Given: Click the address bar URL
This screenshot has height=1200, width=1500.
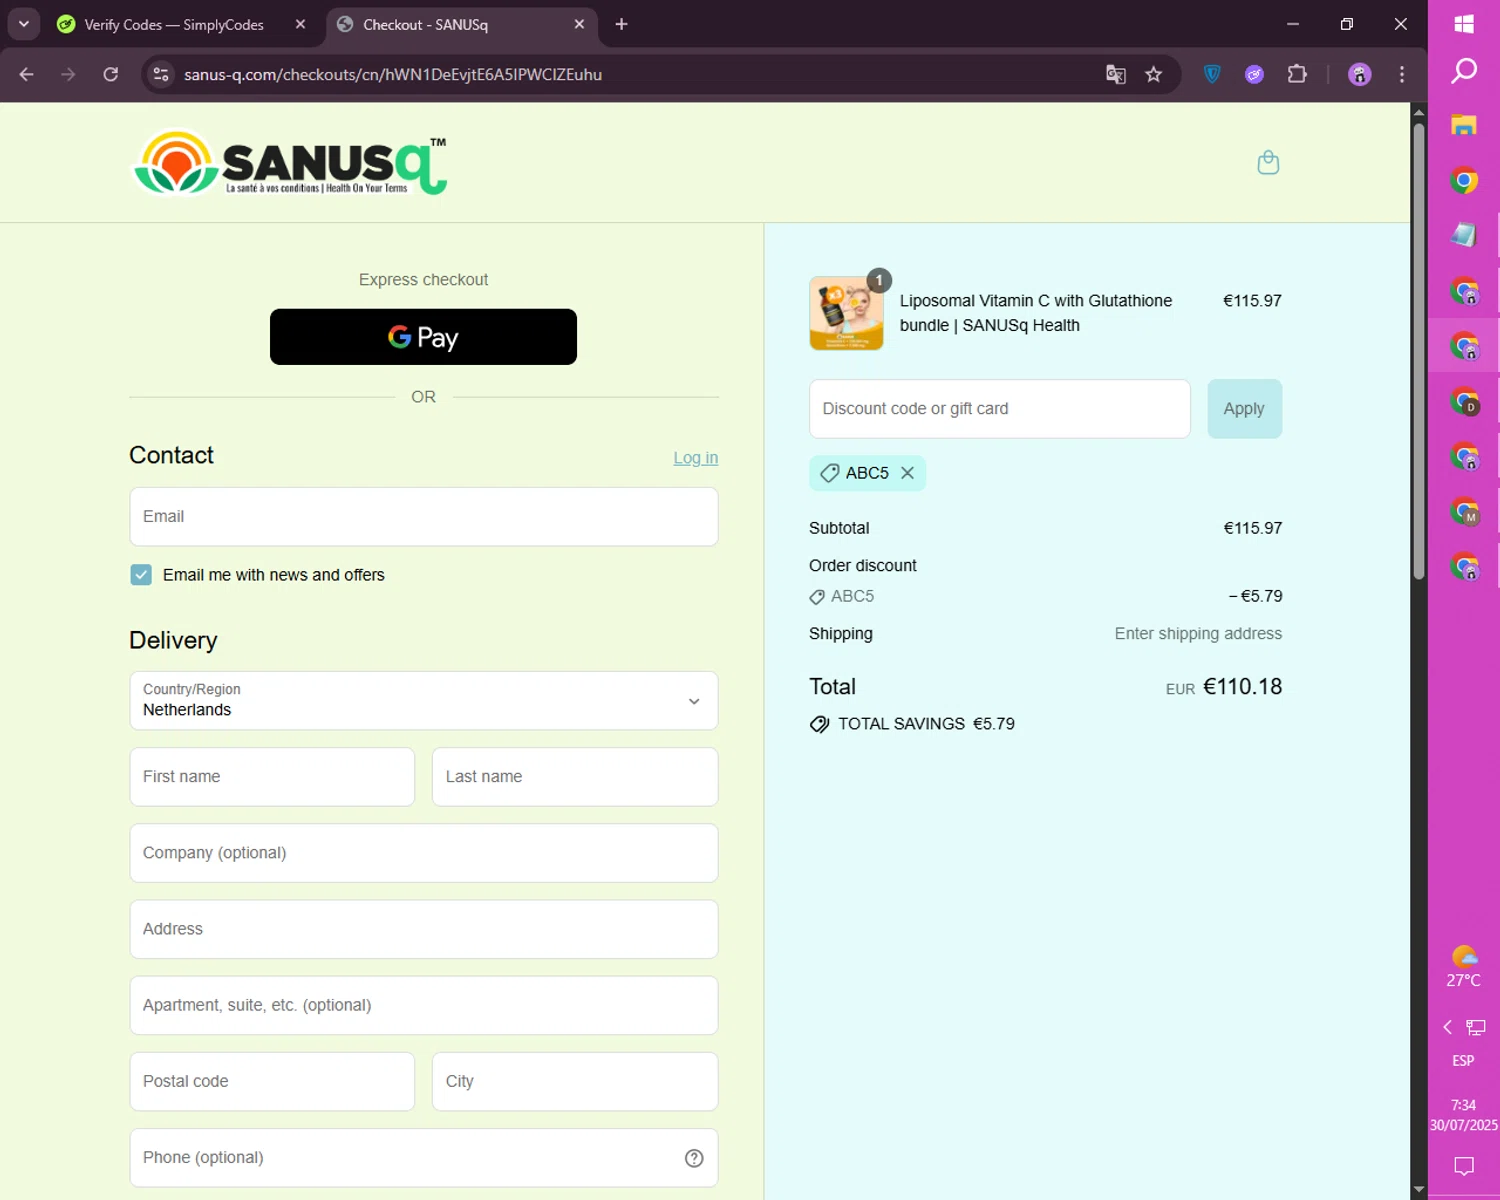Looking at the screenshot, I should coord(393,75).
